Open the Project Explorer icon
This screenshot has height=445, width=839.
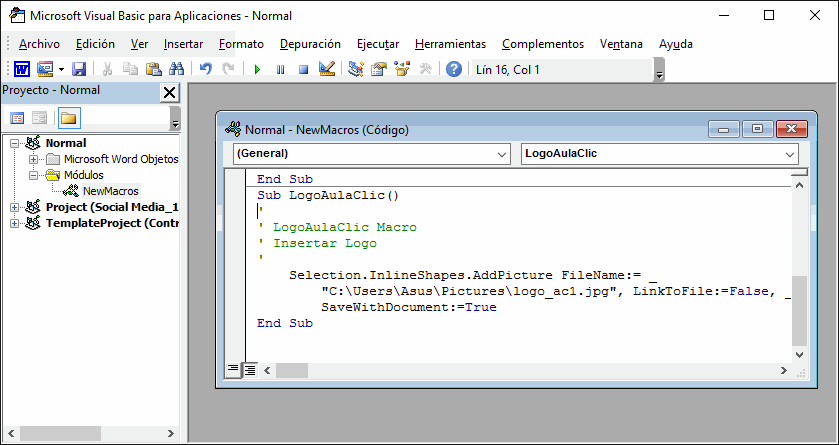355,69
